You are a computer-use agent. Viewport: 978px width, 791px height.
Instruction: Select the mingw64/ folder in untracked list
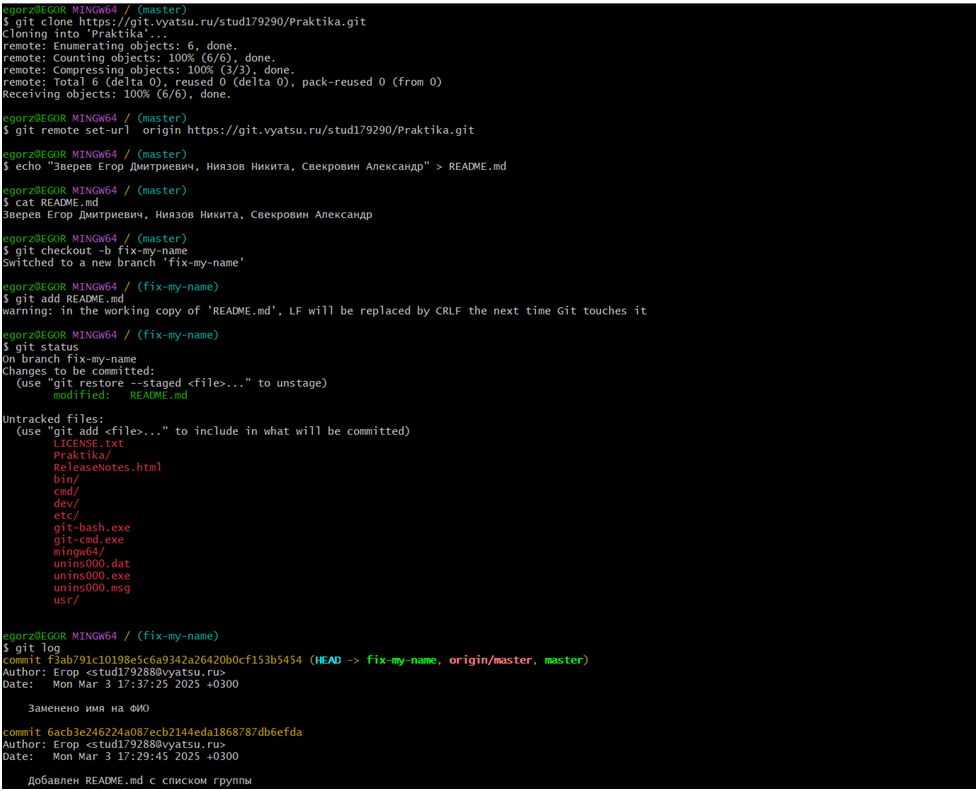(79, 551)
